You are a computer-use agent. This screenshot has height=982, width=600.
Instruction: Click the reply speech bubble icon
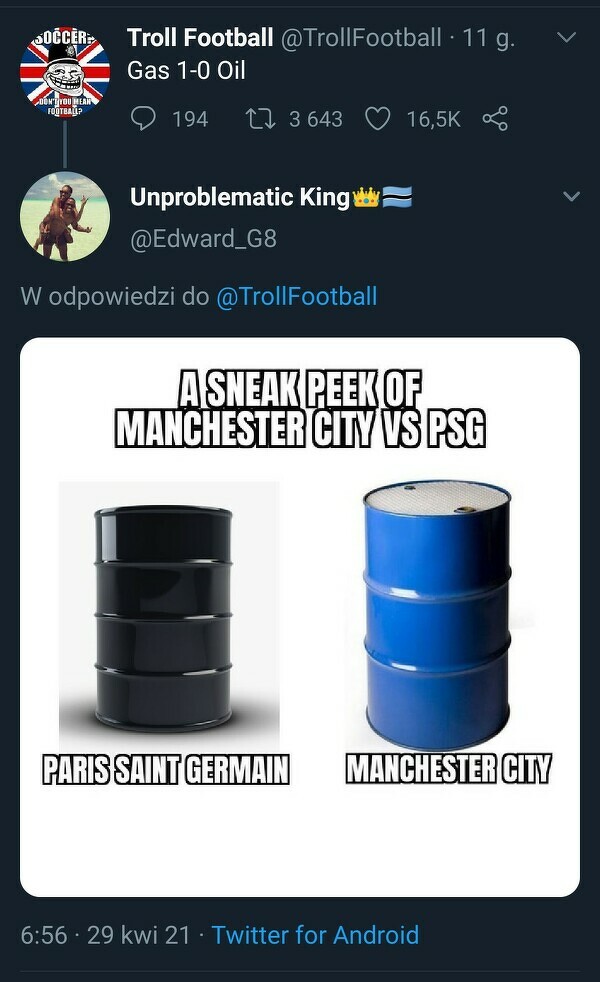click(x=145, y=119)
